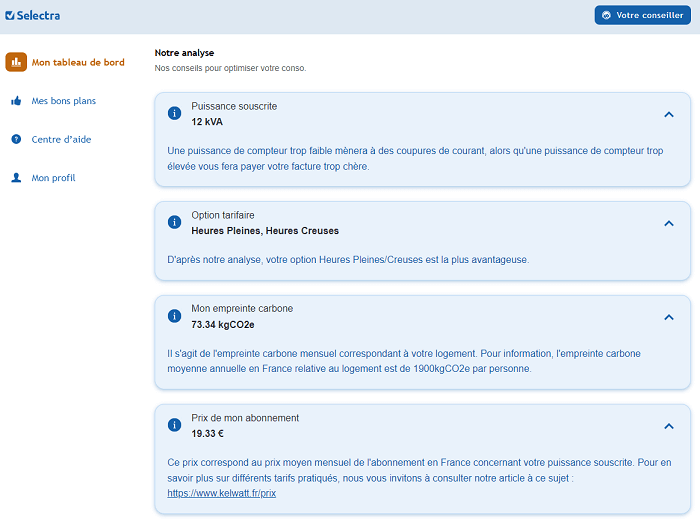This screenshot has height=520, width=700.
Task: Click the '12 kVA' value
Action: [207, 122]
